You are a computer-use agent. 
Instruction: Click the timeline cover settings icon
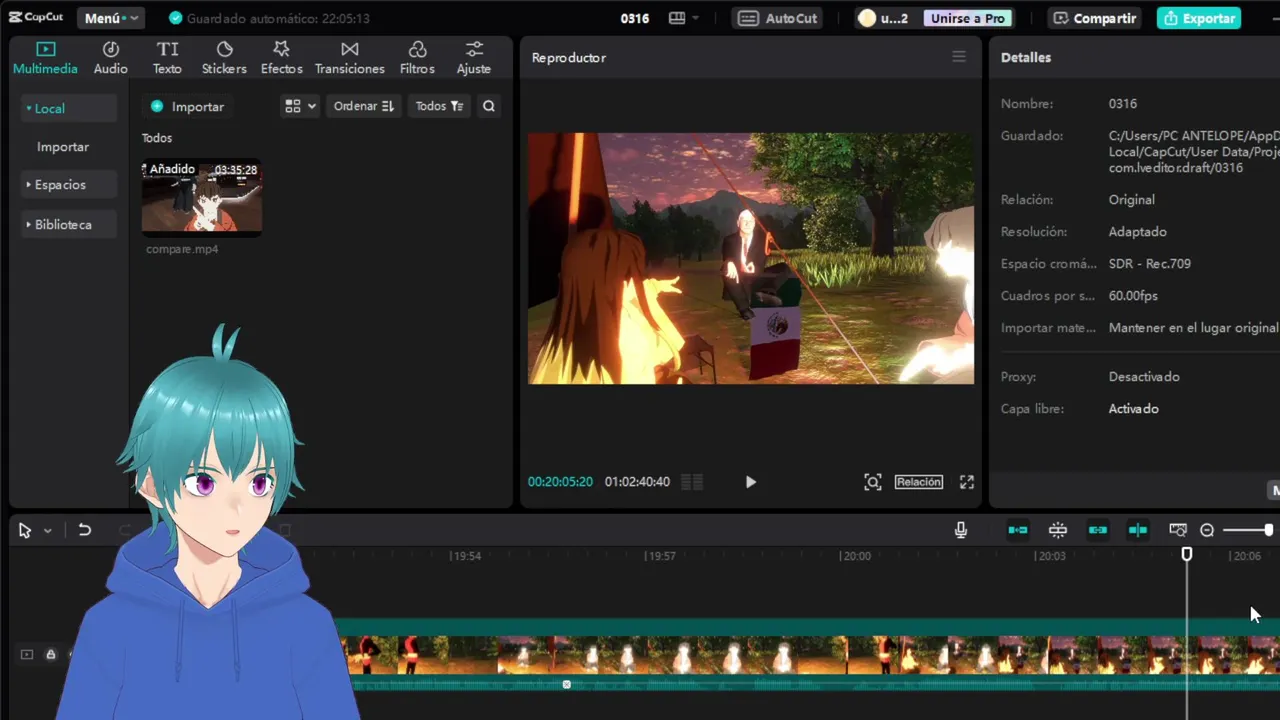click(1178, 530)
